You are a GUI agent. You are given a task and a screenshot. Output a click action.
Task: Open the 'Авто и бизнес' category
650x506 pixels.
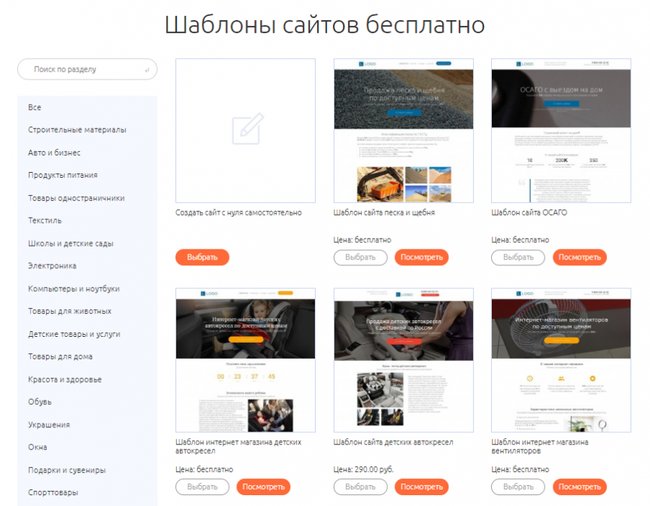point(55,153)
